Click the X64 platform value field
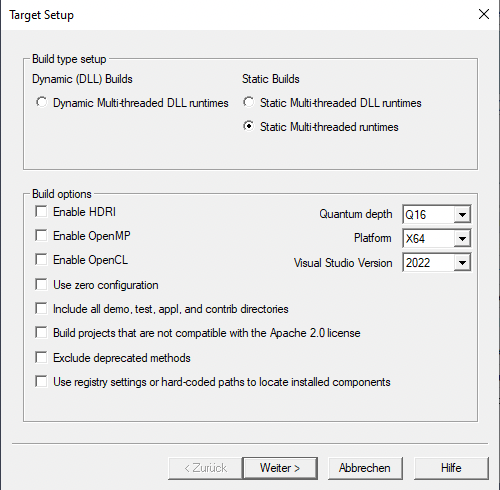 pyautogui.click(x=428, y=238)
